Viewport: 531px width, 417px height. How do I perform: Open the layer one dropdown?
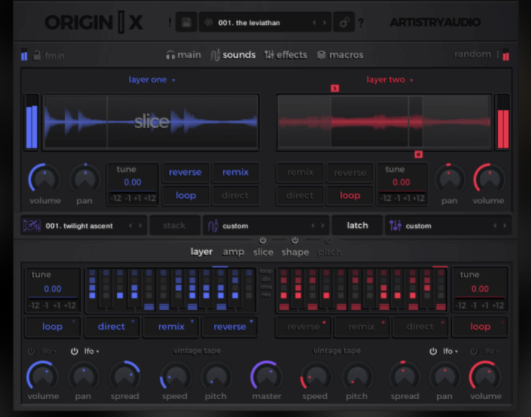[152, 80]
